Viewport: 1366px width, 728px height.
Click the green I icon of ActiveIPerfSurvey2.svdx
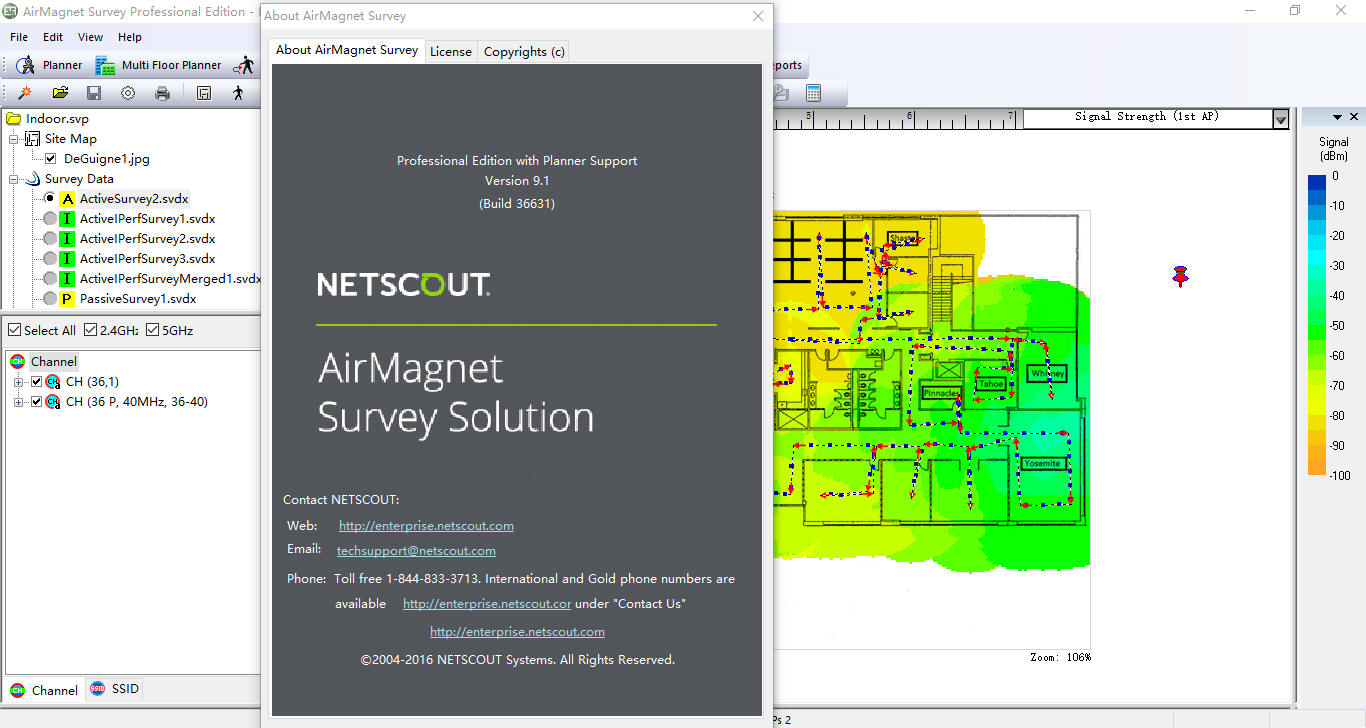68,239
